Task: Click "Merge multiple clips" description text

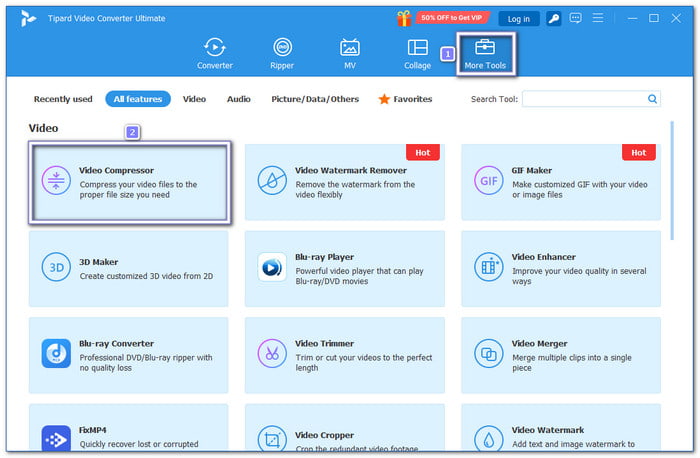Action: [x=571, y=362]
